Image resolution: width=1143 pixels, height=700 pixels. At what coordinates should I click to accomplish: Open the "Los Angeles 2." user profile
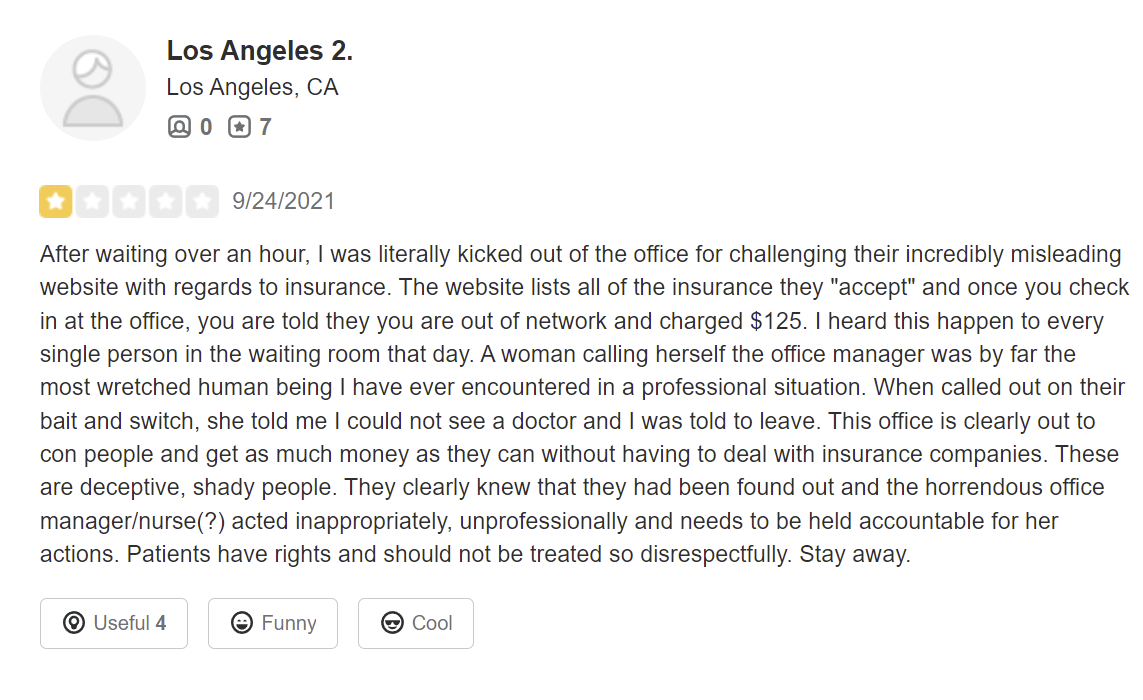pyautogui.click(x=259, y=50)
